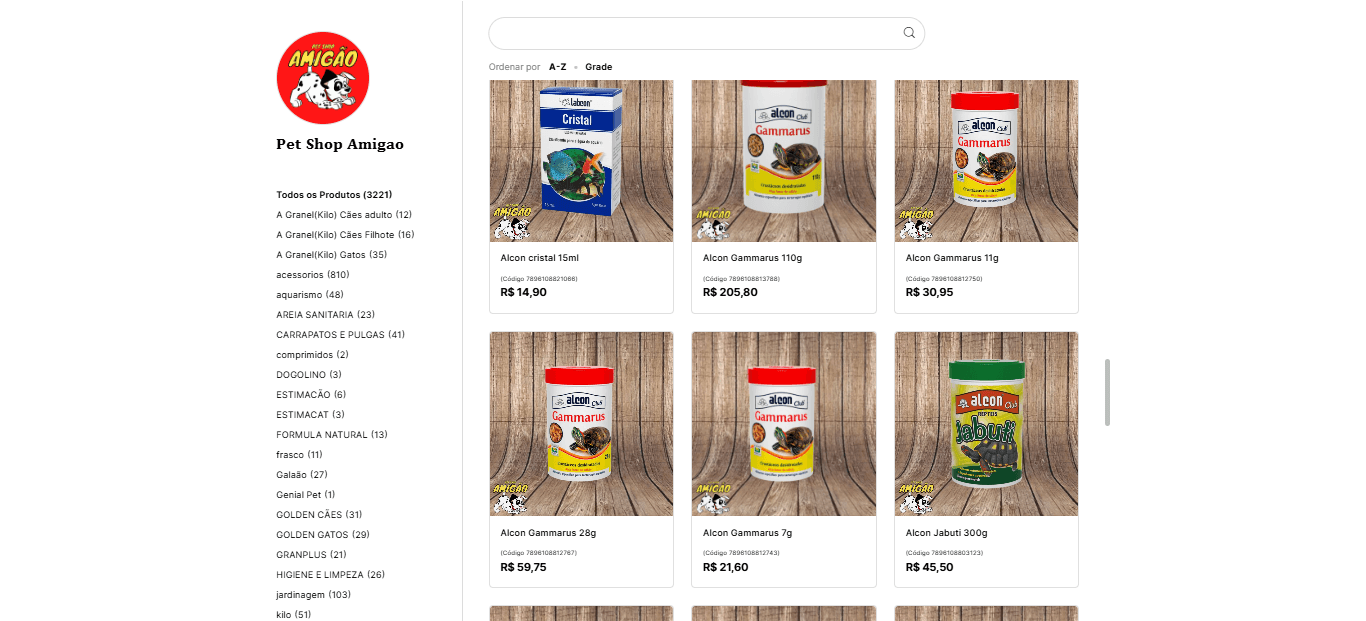Open CARRAPATOS E PULGAS category
Screen dimensions: 1366x621
point(341,335)
